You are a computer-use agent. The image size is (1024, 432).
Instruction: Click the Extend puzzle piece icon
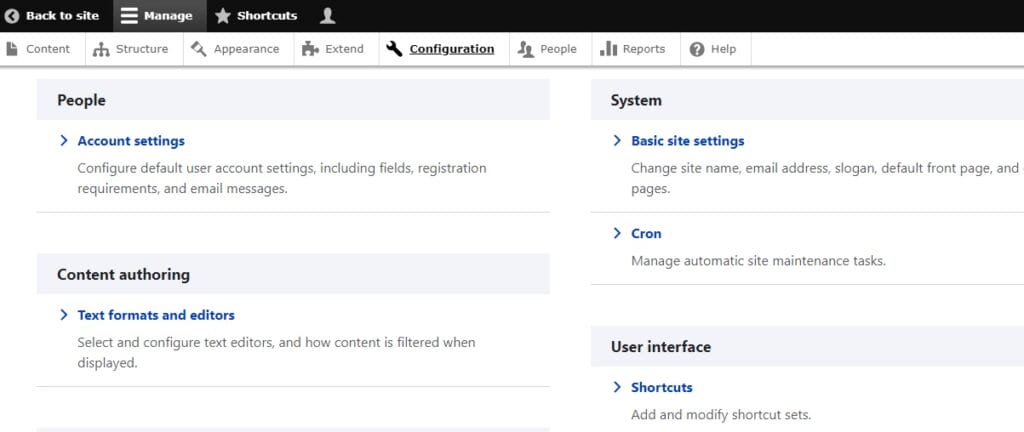click(x=310, y=49)
